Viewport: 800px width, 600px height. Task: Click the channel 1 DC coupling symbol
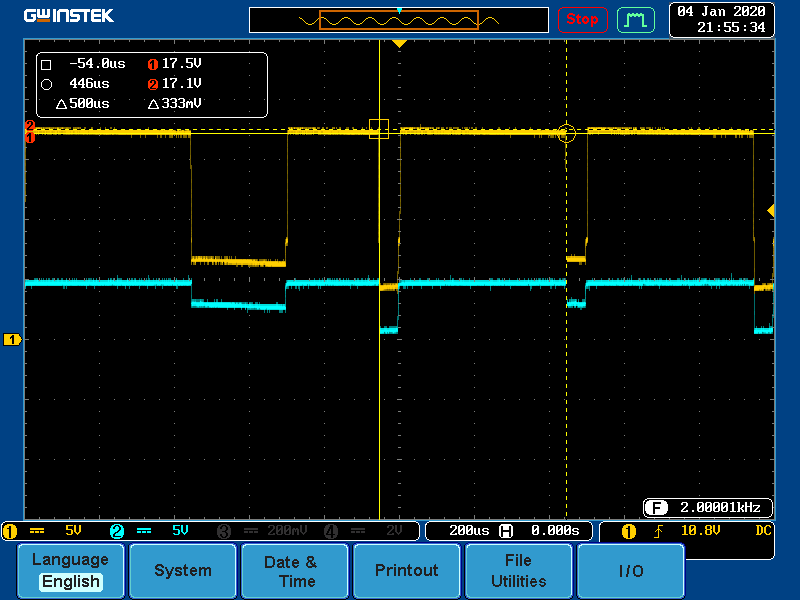coord(37,531)
